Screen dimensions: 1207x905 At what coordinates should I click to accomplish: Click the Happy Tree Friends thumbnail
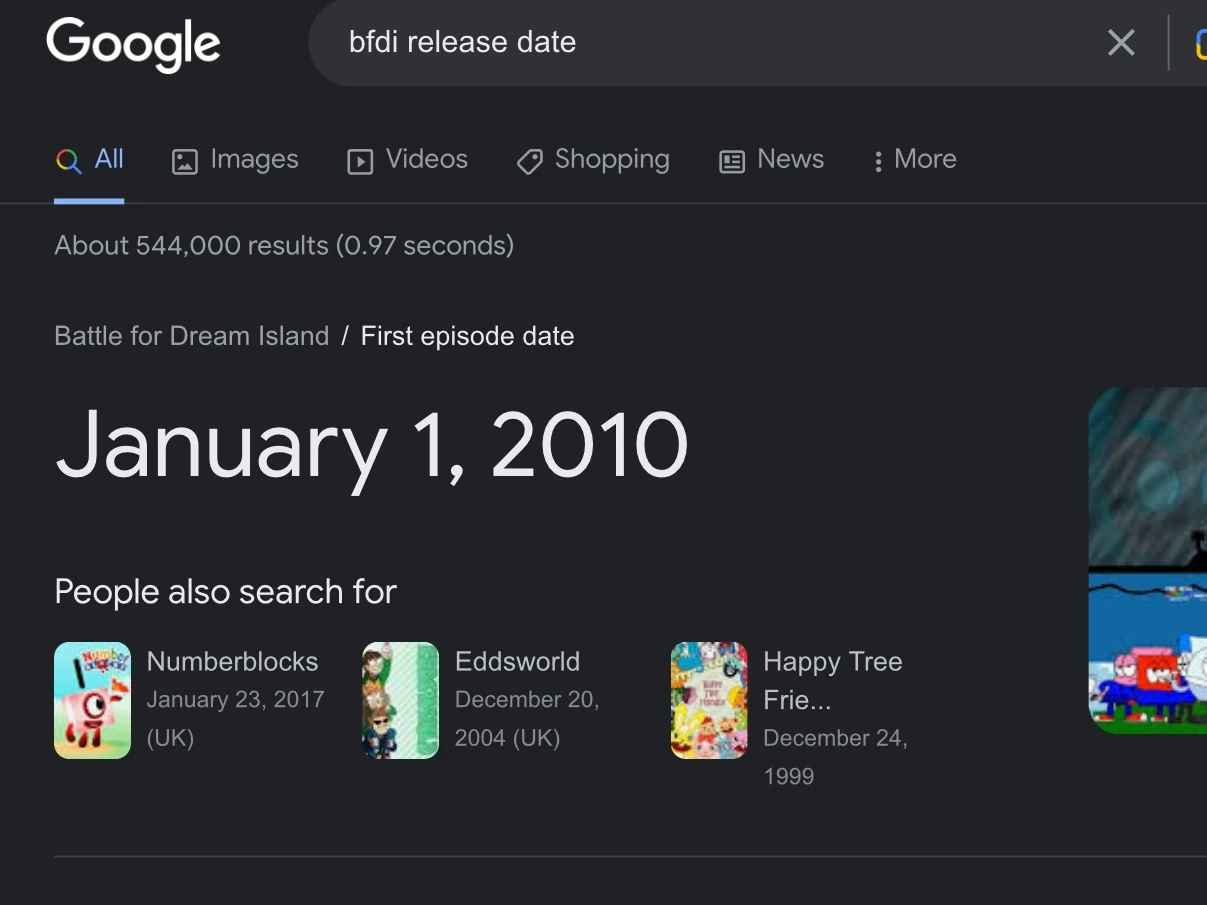pos(709,700)
